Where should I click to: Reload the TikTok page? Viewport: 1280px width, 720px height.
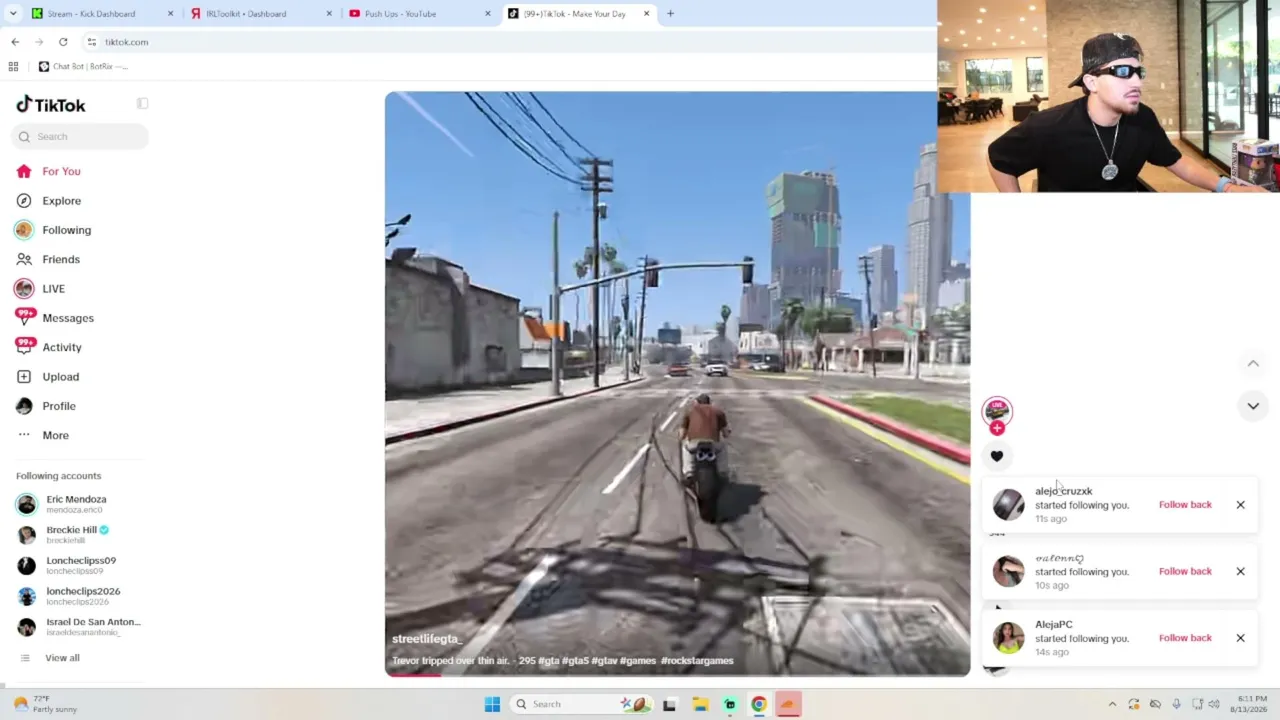(x=63, y=42)
